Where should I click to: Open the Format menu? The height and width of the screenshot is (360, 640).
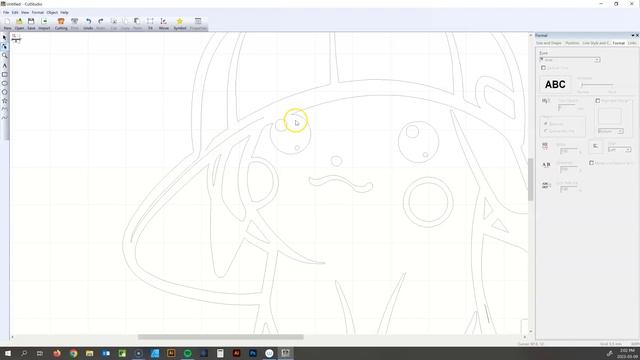pos(38,12)
